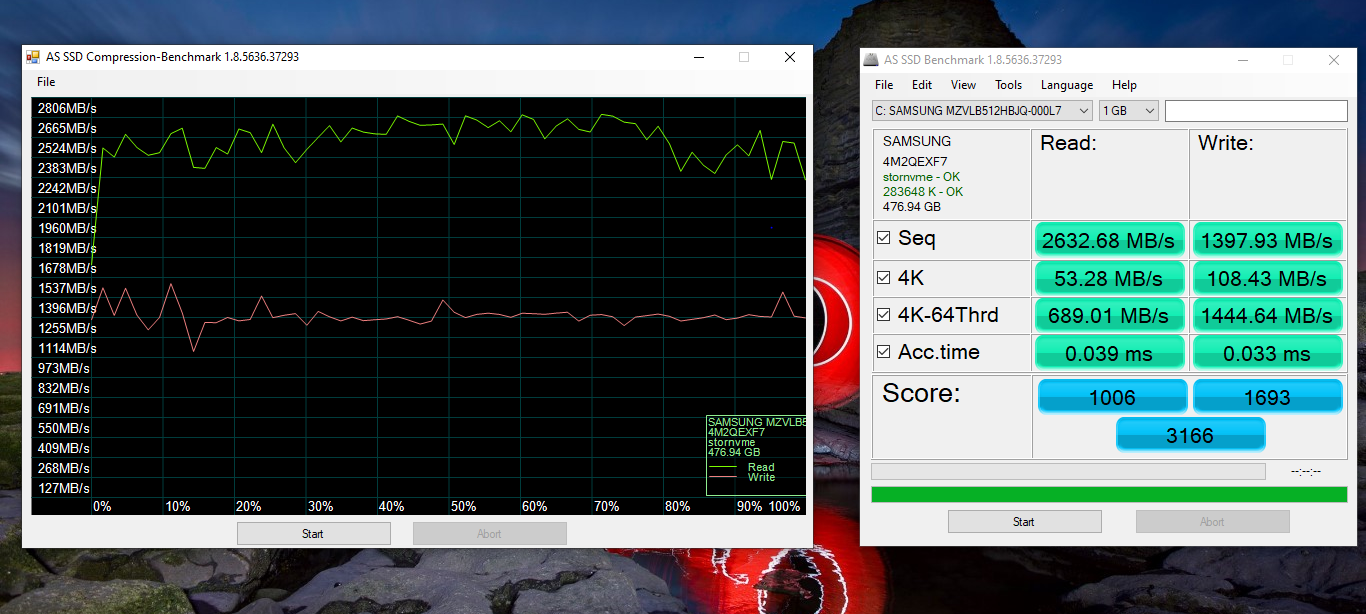Minimize the AS SSD Compression-Benchmark window
Image resolution: width=1366 pixels, height=614 pixels.
click(x=698, y=57)
